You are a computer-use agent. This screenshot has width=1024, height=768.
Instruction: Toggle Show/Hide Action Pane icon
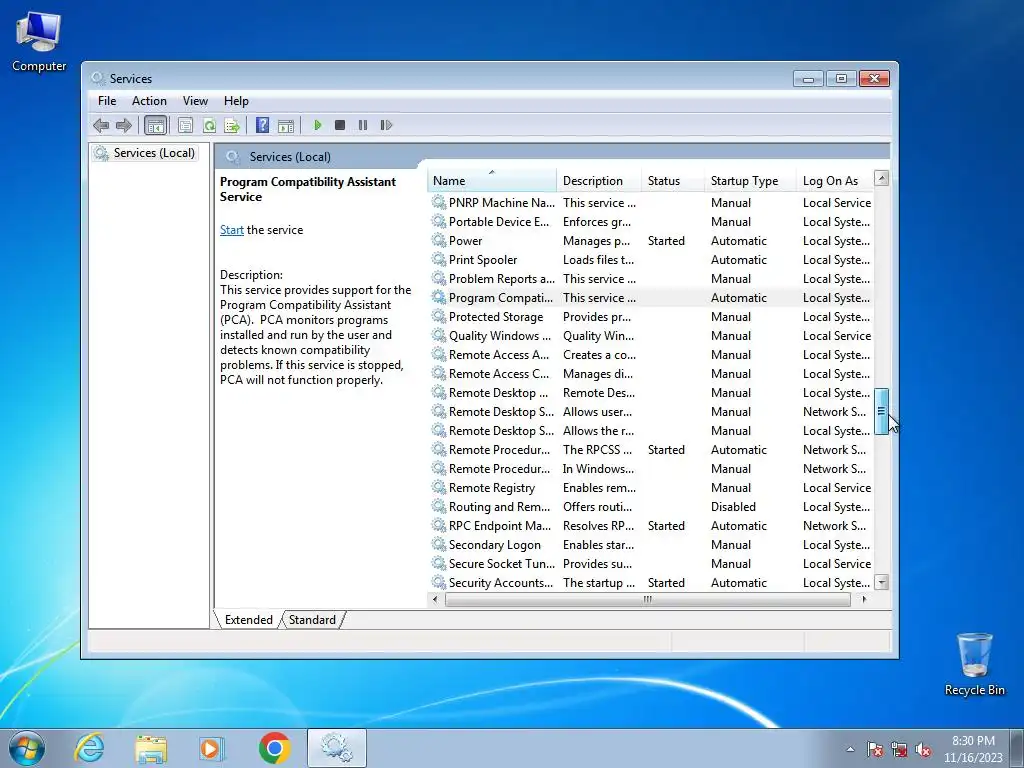pyautogui.click(x=286, y=125)
